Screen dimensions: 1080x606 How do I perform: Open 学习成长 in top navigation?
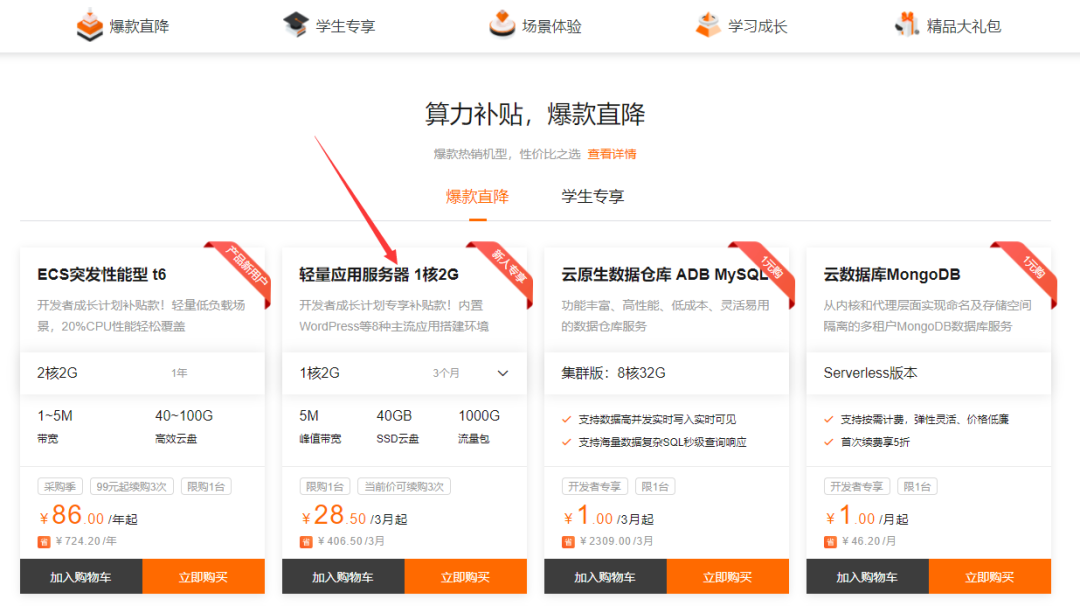pos(758,26)
